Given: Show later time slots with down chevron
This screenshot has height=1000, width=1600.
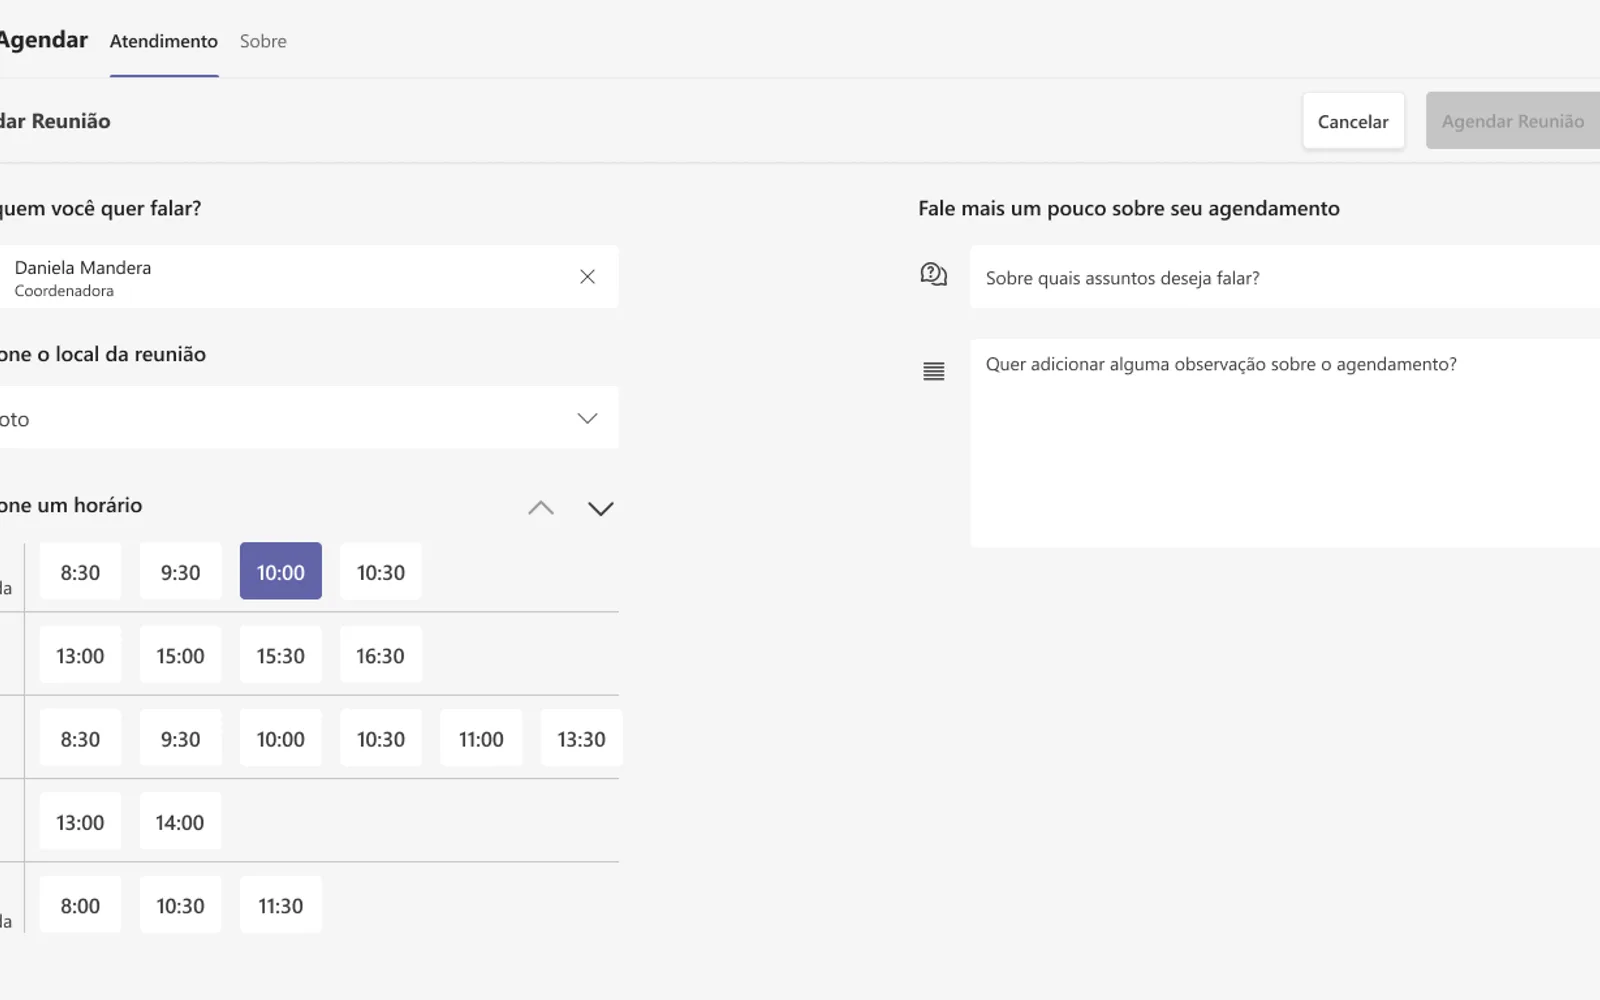Looking at the screenshot, I should pos(601,508).
